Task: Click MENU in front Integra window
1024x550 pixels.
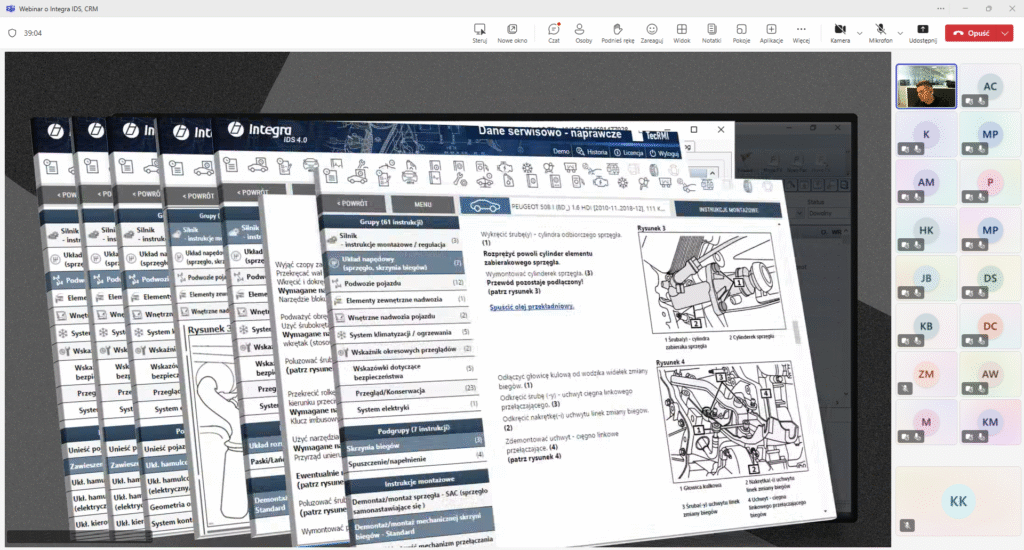Action: point(423,204)
